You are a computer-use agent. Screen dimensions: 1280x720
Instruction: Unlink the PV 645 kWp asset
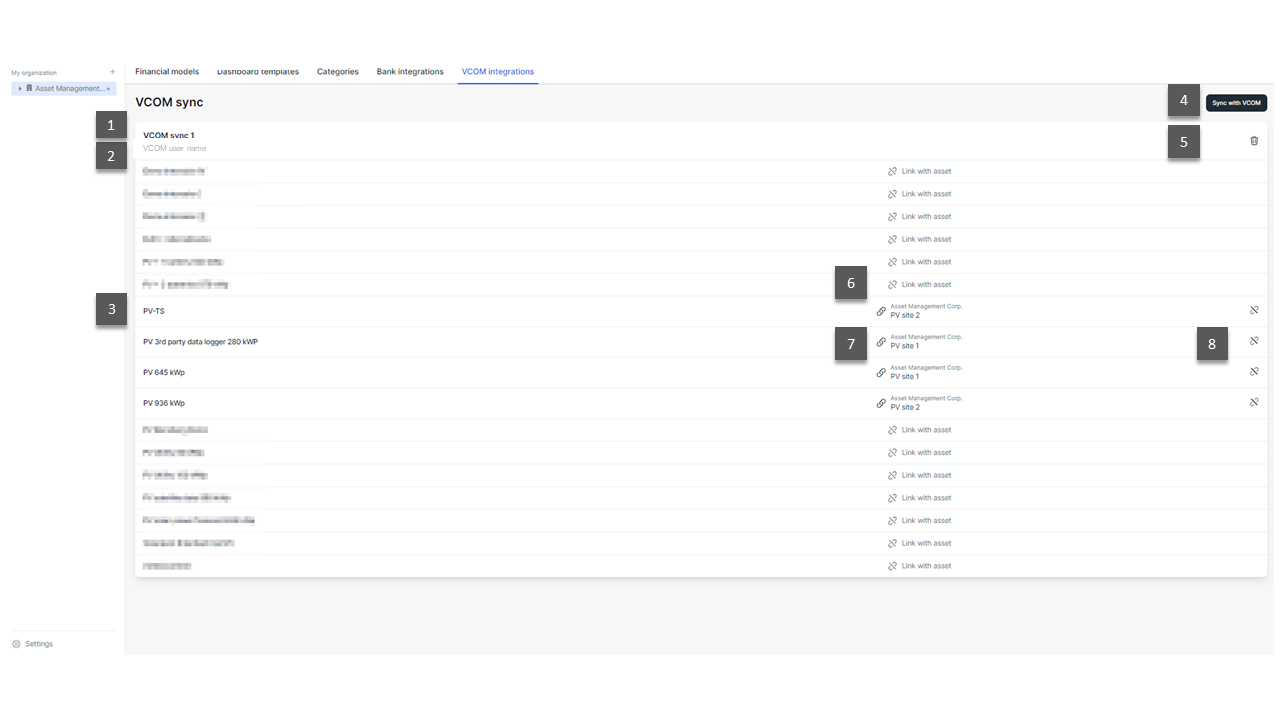click(1254, 372)
